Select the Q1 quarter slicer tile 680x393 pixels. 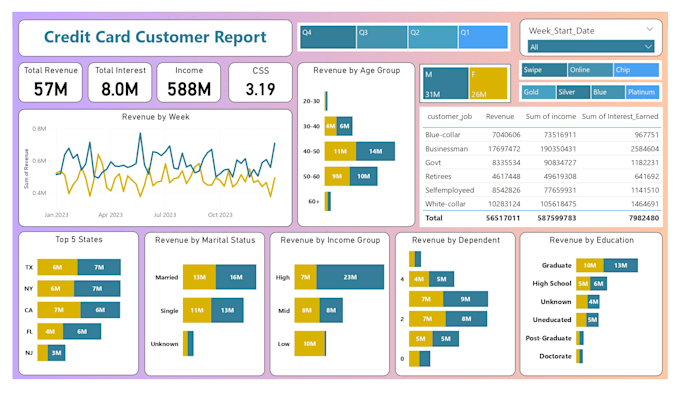click(x=483, y=37)
